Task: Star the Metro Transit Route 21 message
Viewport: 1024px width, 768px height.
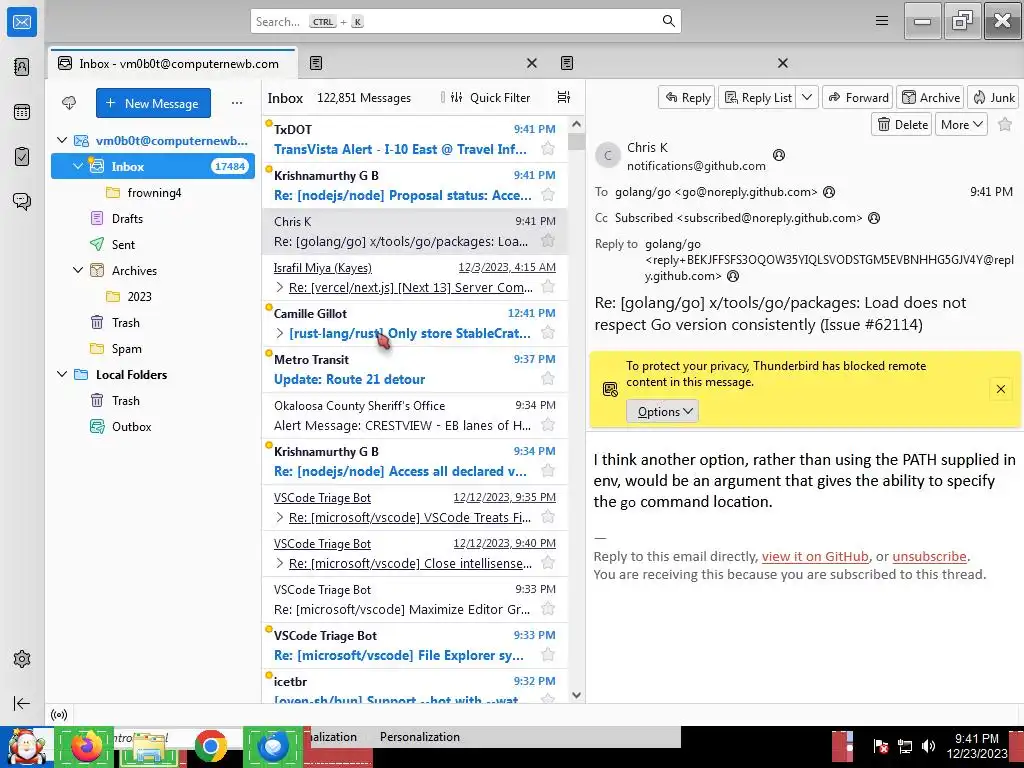Action: 548,379
